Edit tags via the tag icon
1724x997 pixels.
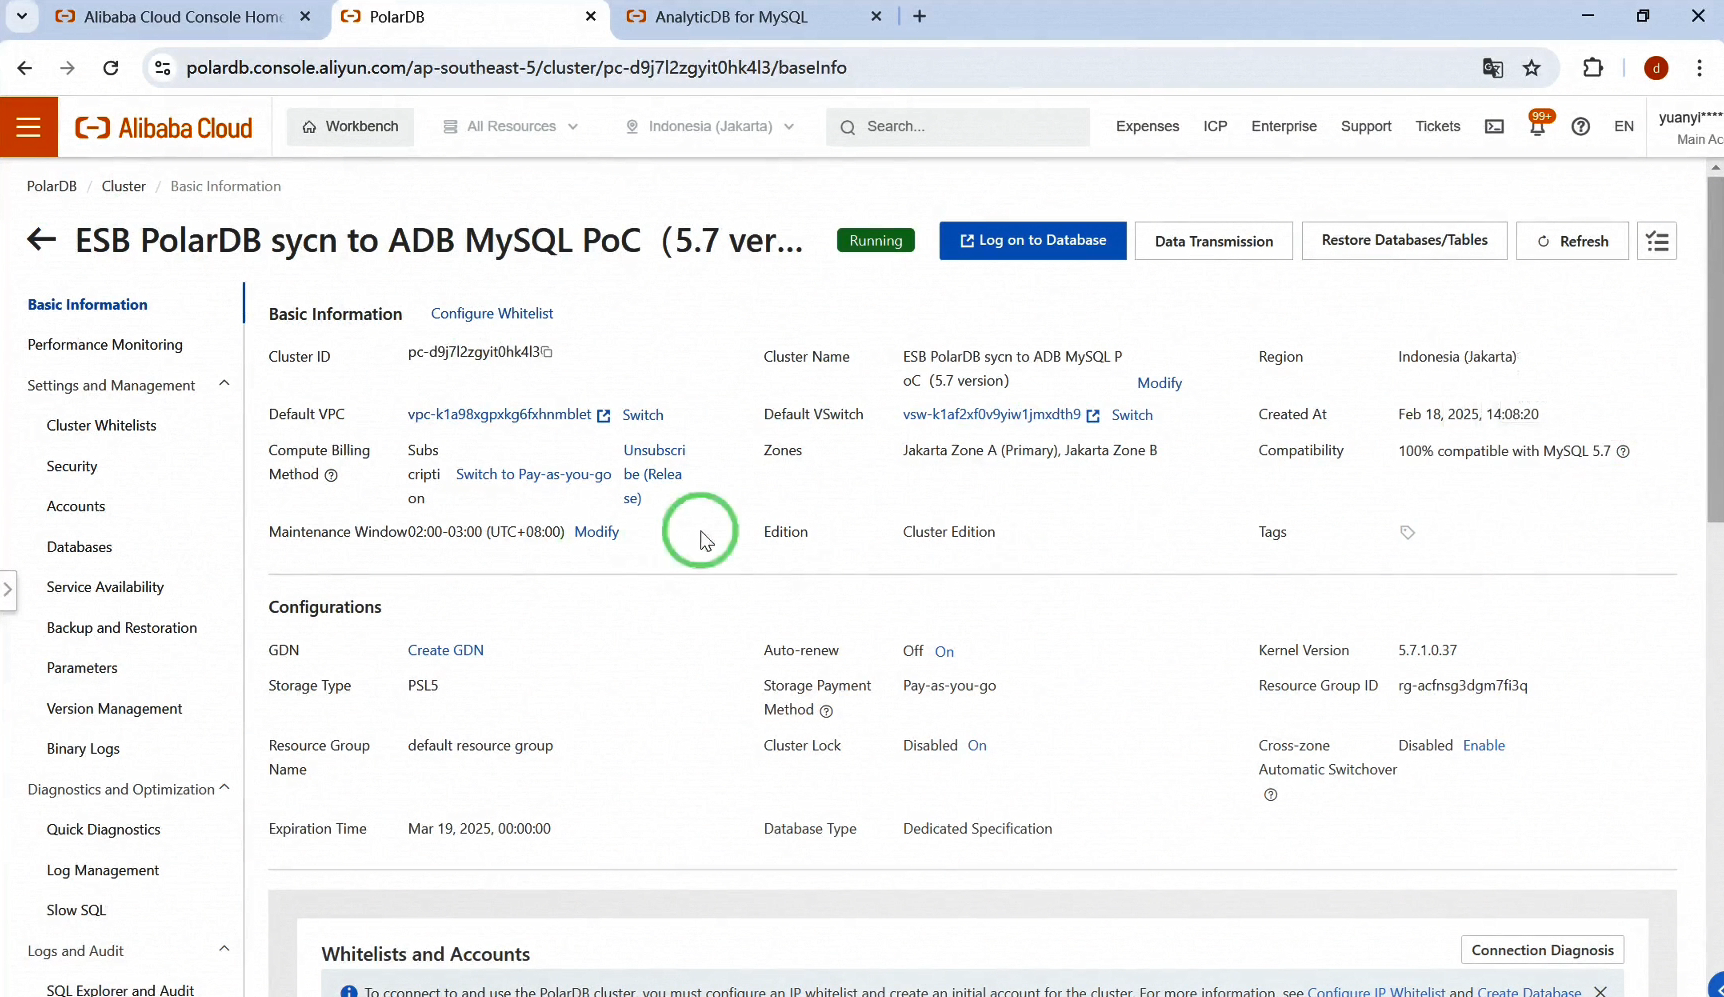pos(1407,532)
